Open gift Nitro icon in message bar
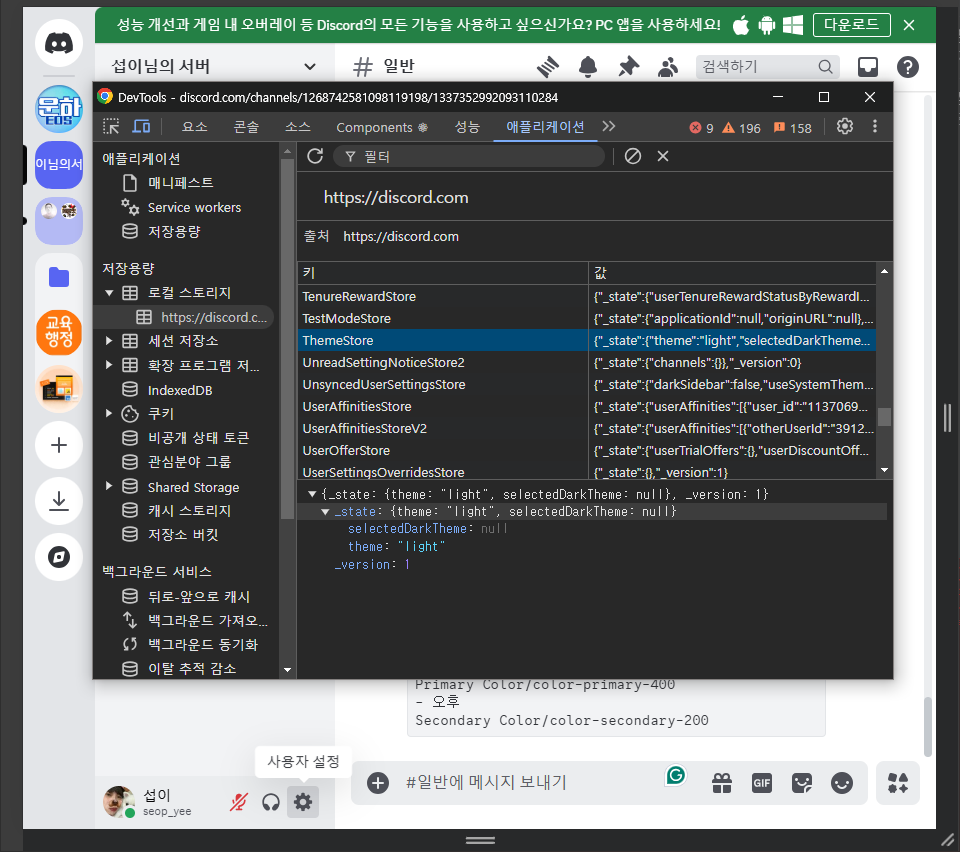The image size is (960, 852). tap(722, 783)
